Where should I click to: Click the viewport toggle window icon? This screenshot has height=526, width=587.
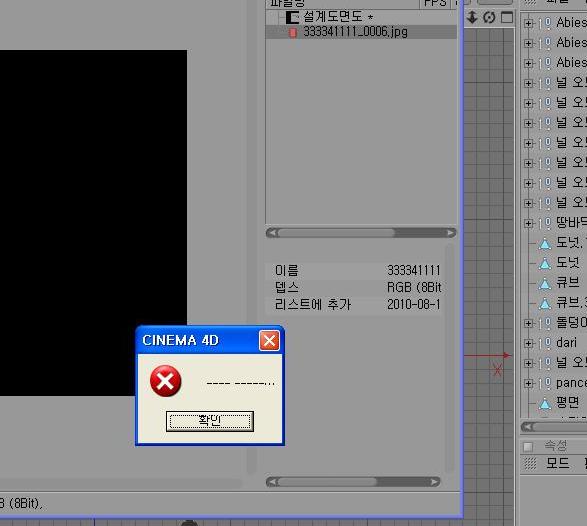click(507, 17)
